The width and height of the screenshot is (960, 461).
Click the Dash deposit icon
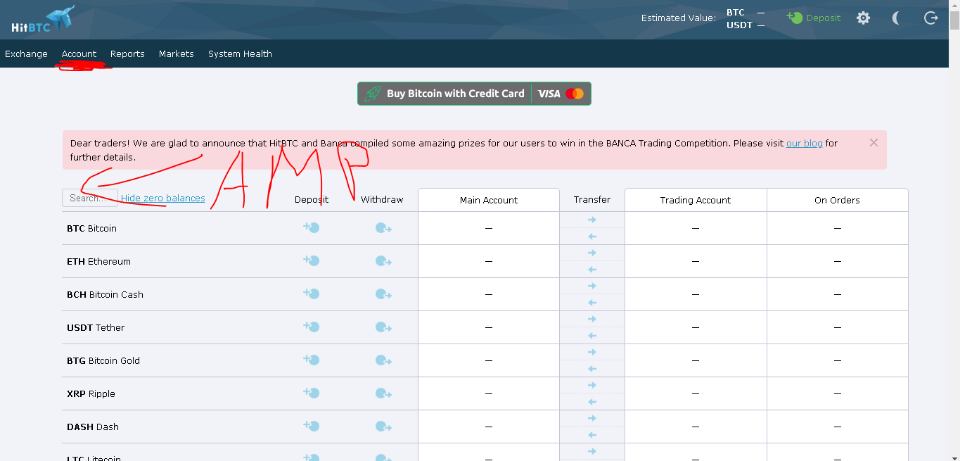click(311, 427)
